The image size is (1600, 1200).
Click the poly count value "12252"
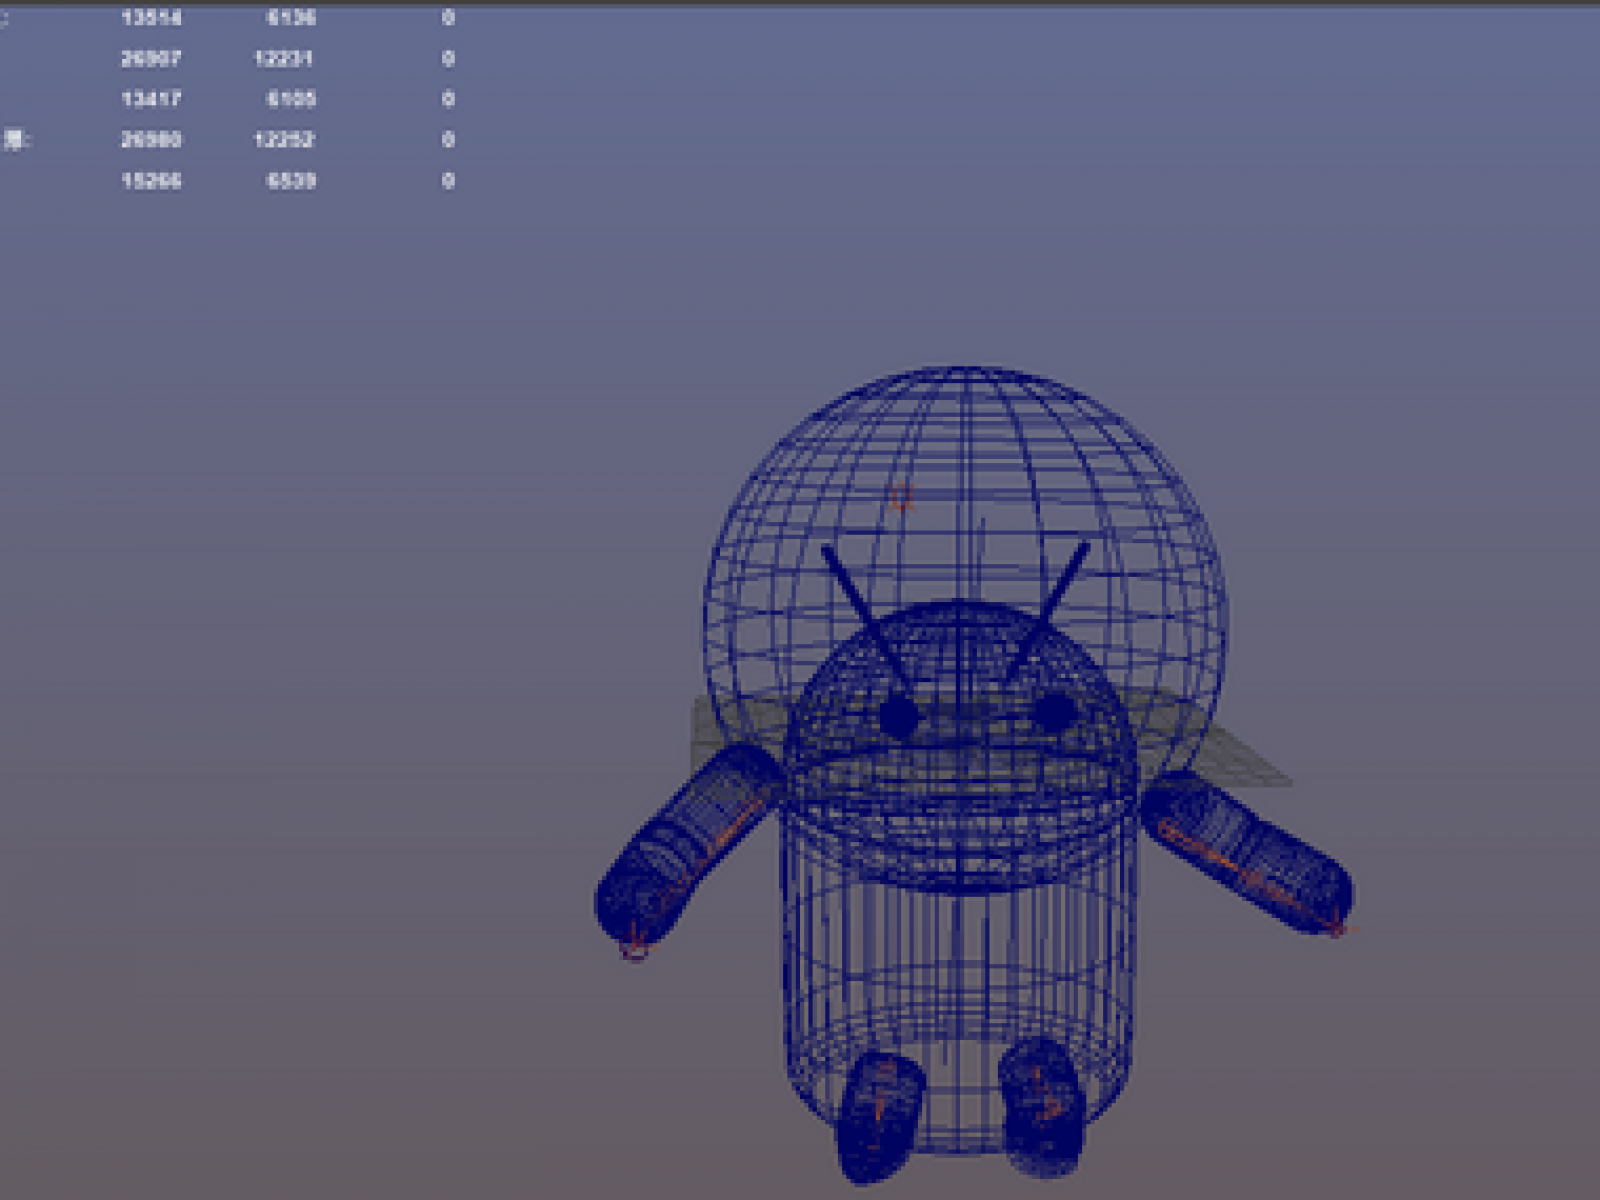click(284, 140)
